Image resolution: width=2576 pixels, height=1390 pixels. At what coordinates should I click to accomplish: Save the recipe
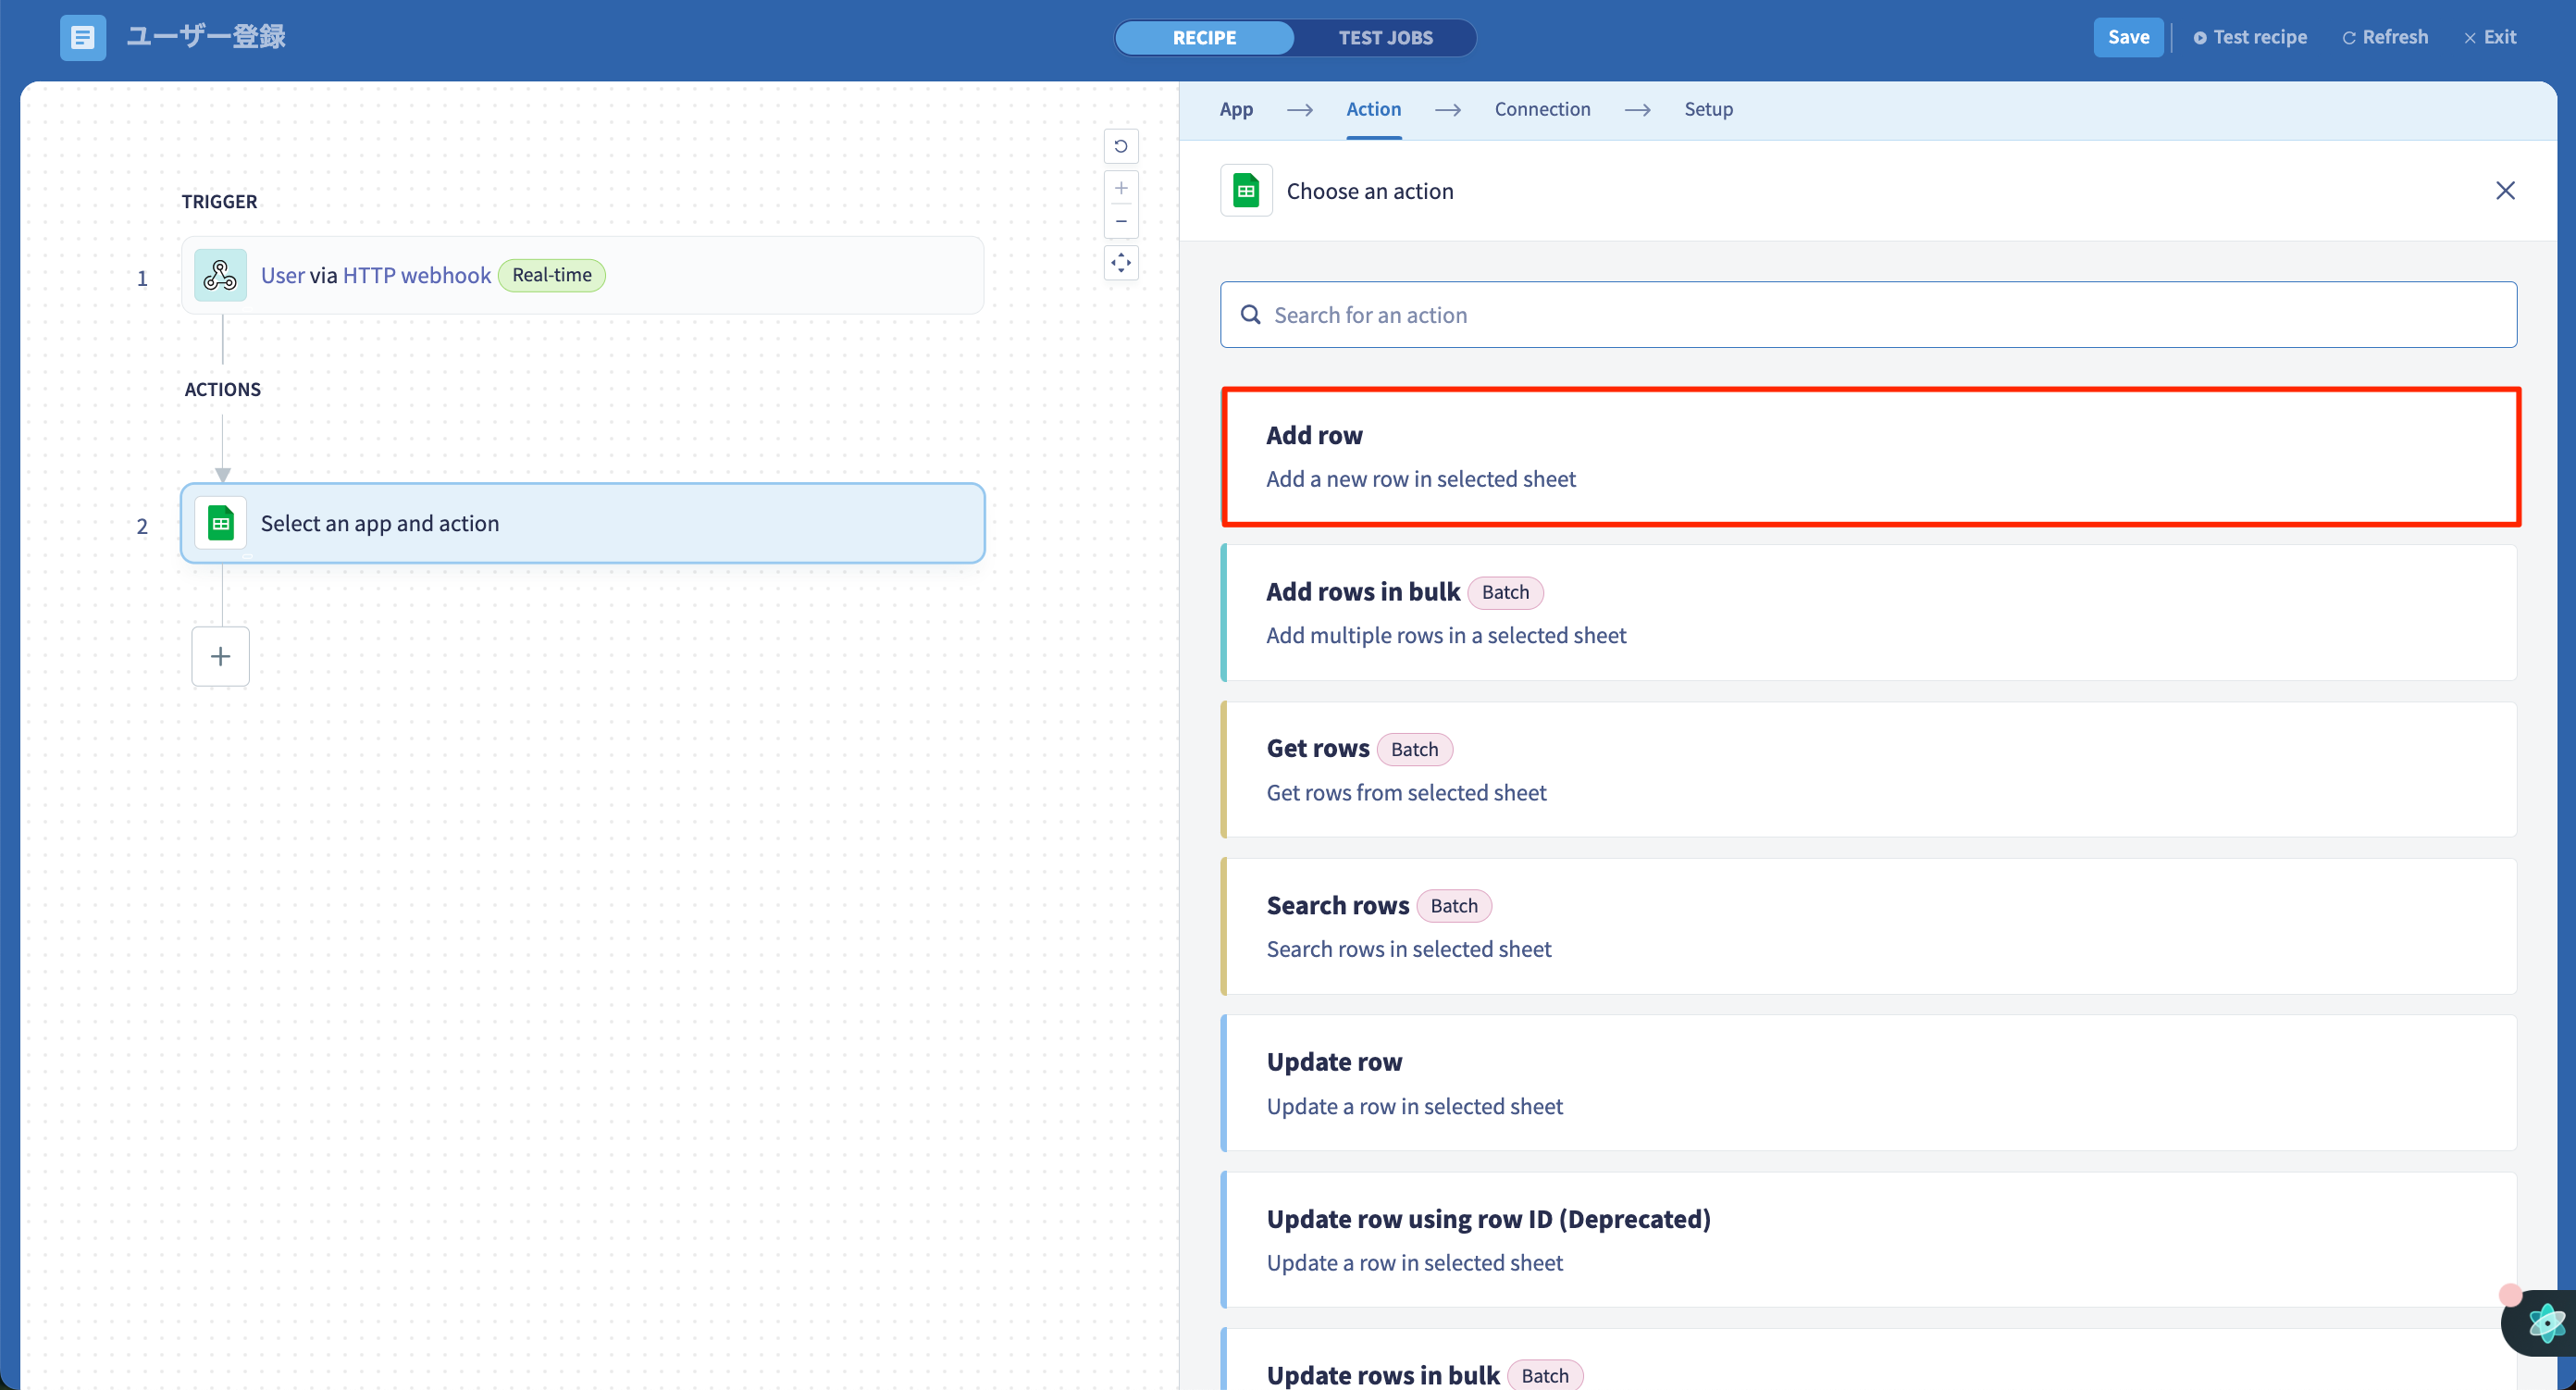pyautogui.click(x=2128, y=38)
